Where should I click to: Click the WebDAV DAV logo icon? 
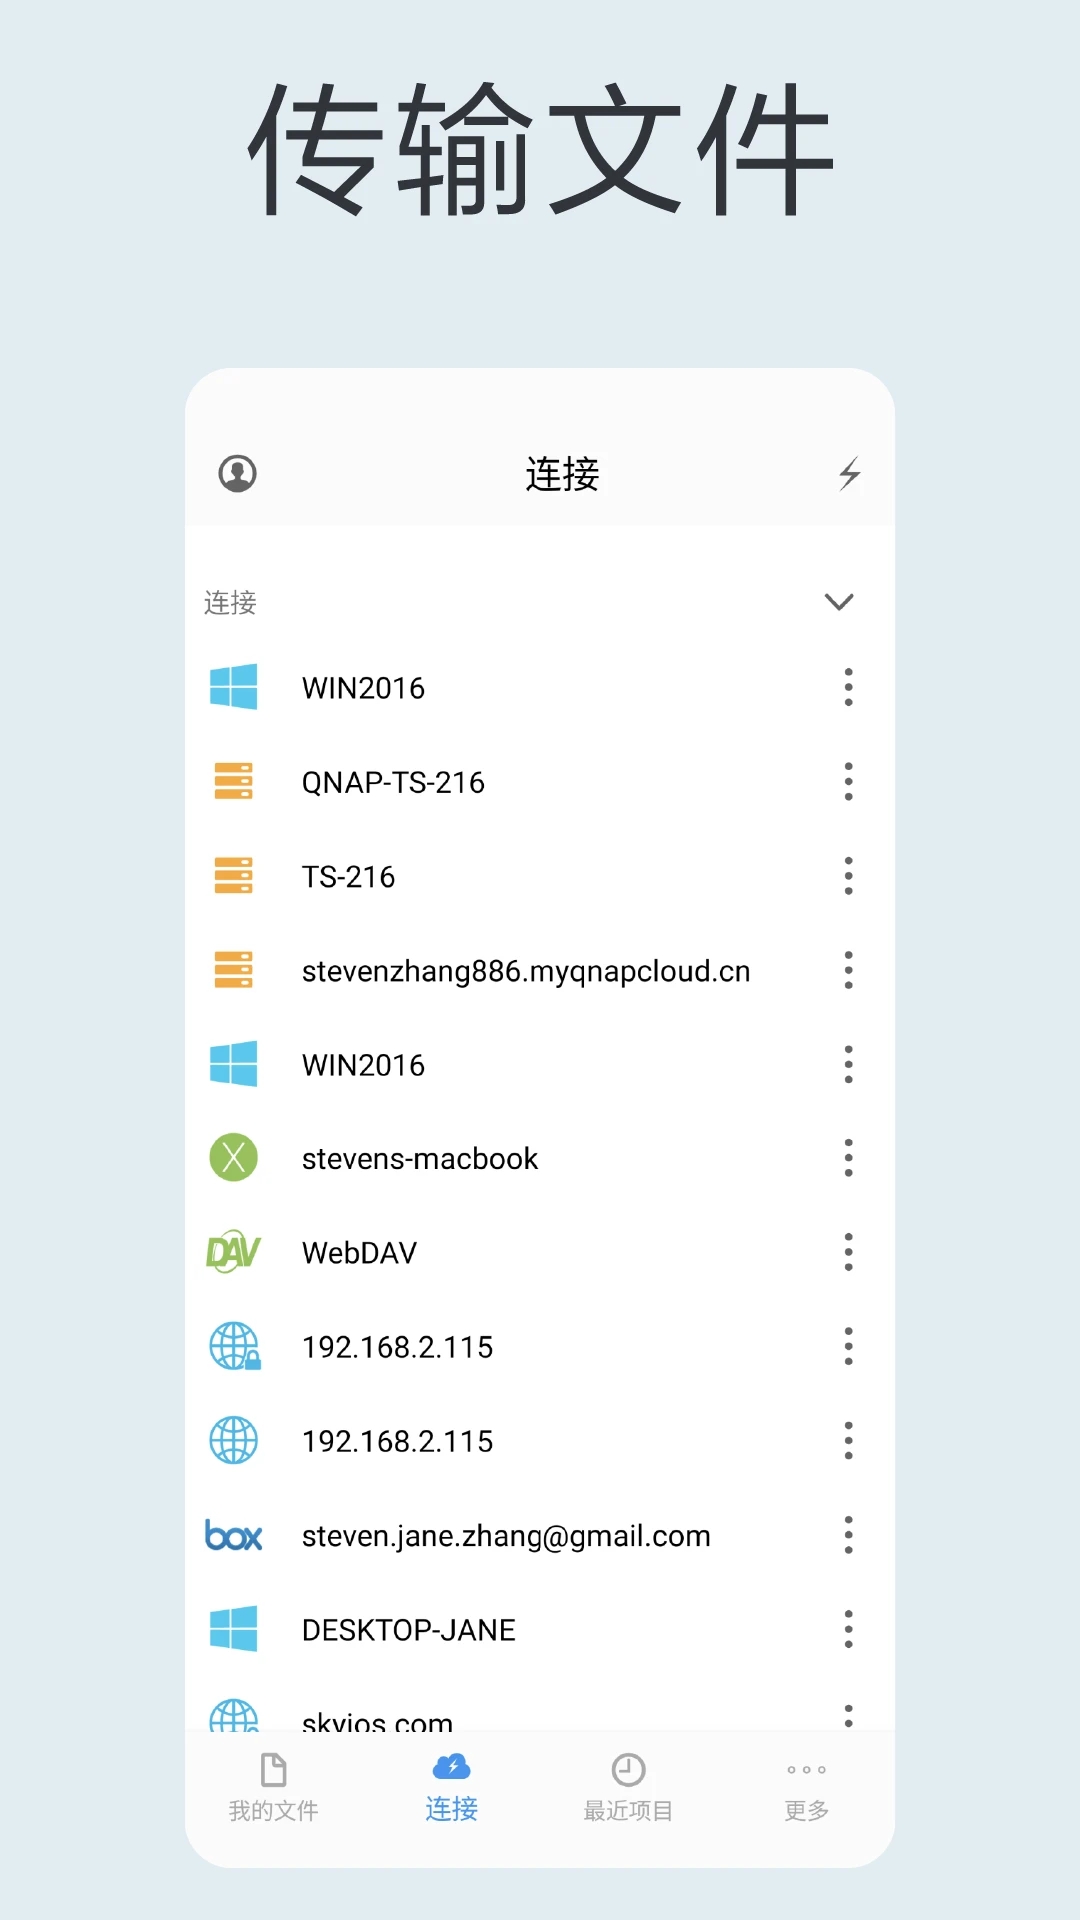coord(233,1252)
